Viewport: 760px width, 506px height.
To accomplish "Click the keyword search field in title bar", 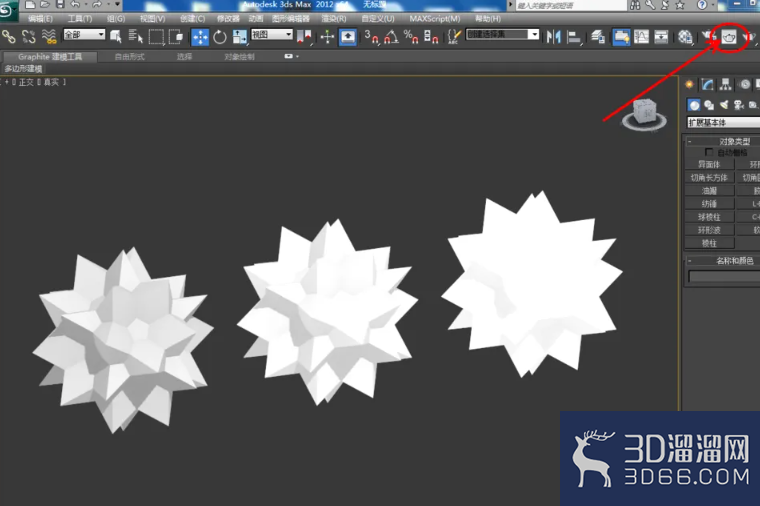I will (x=571, y=5).
